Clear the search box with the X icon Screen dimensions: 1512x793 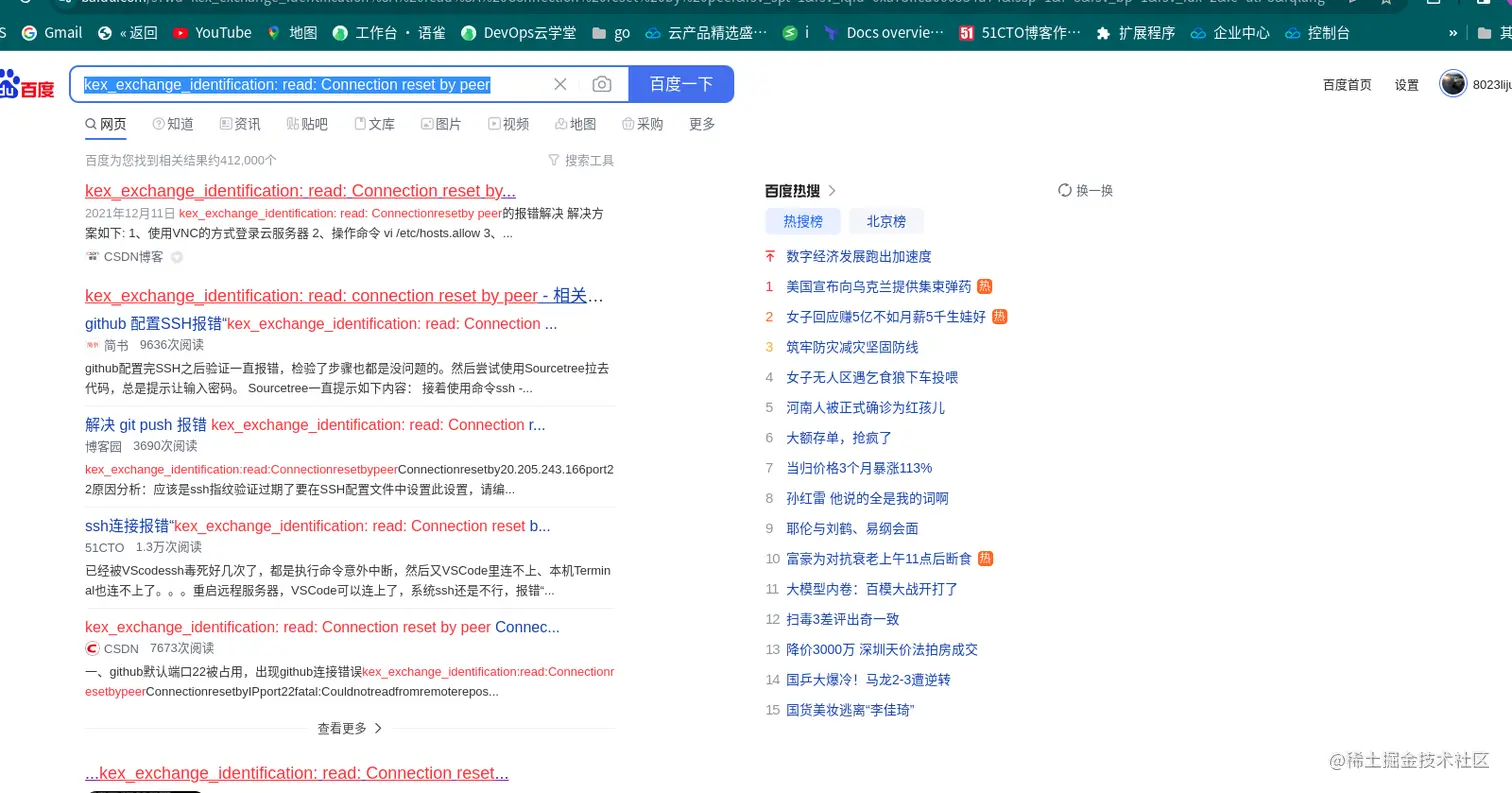(x=560, y=84)
